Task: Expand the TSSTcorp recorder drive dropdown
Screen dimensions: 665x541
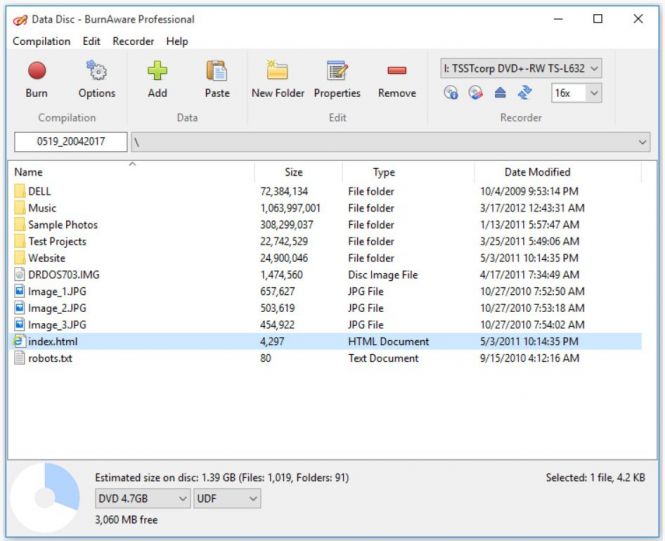Action: (521, 68)
